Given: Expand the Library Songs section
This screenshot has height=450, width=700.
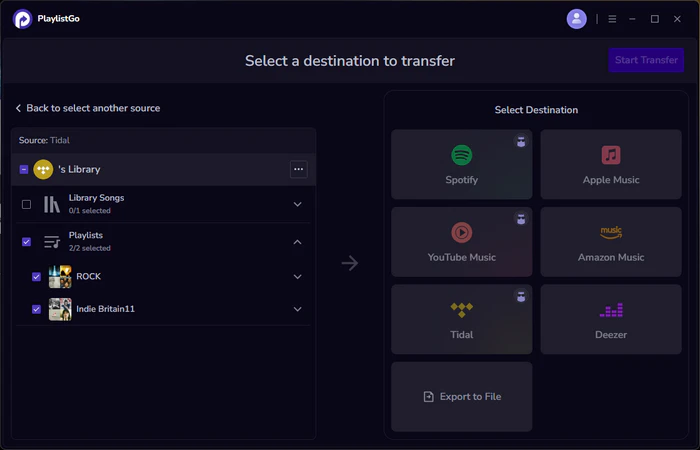Looking at the screenshot, I should pos(297,204).
